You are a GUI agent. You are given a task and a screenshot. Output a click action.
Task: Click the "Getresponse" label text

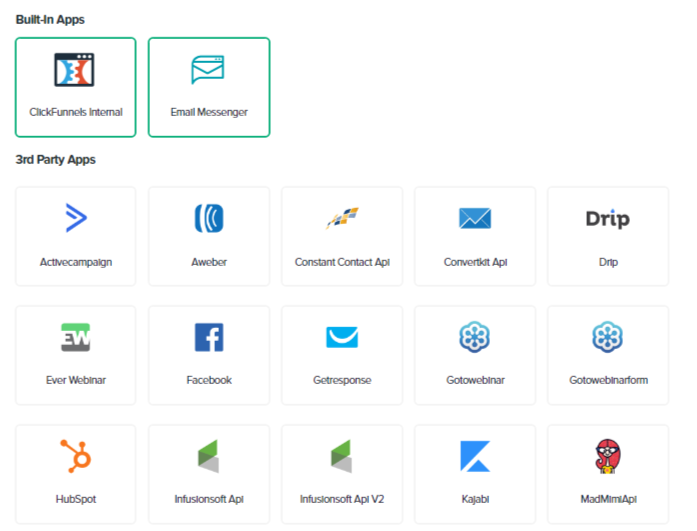coord(342,380)
